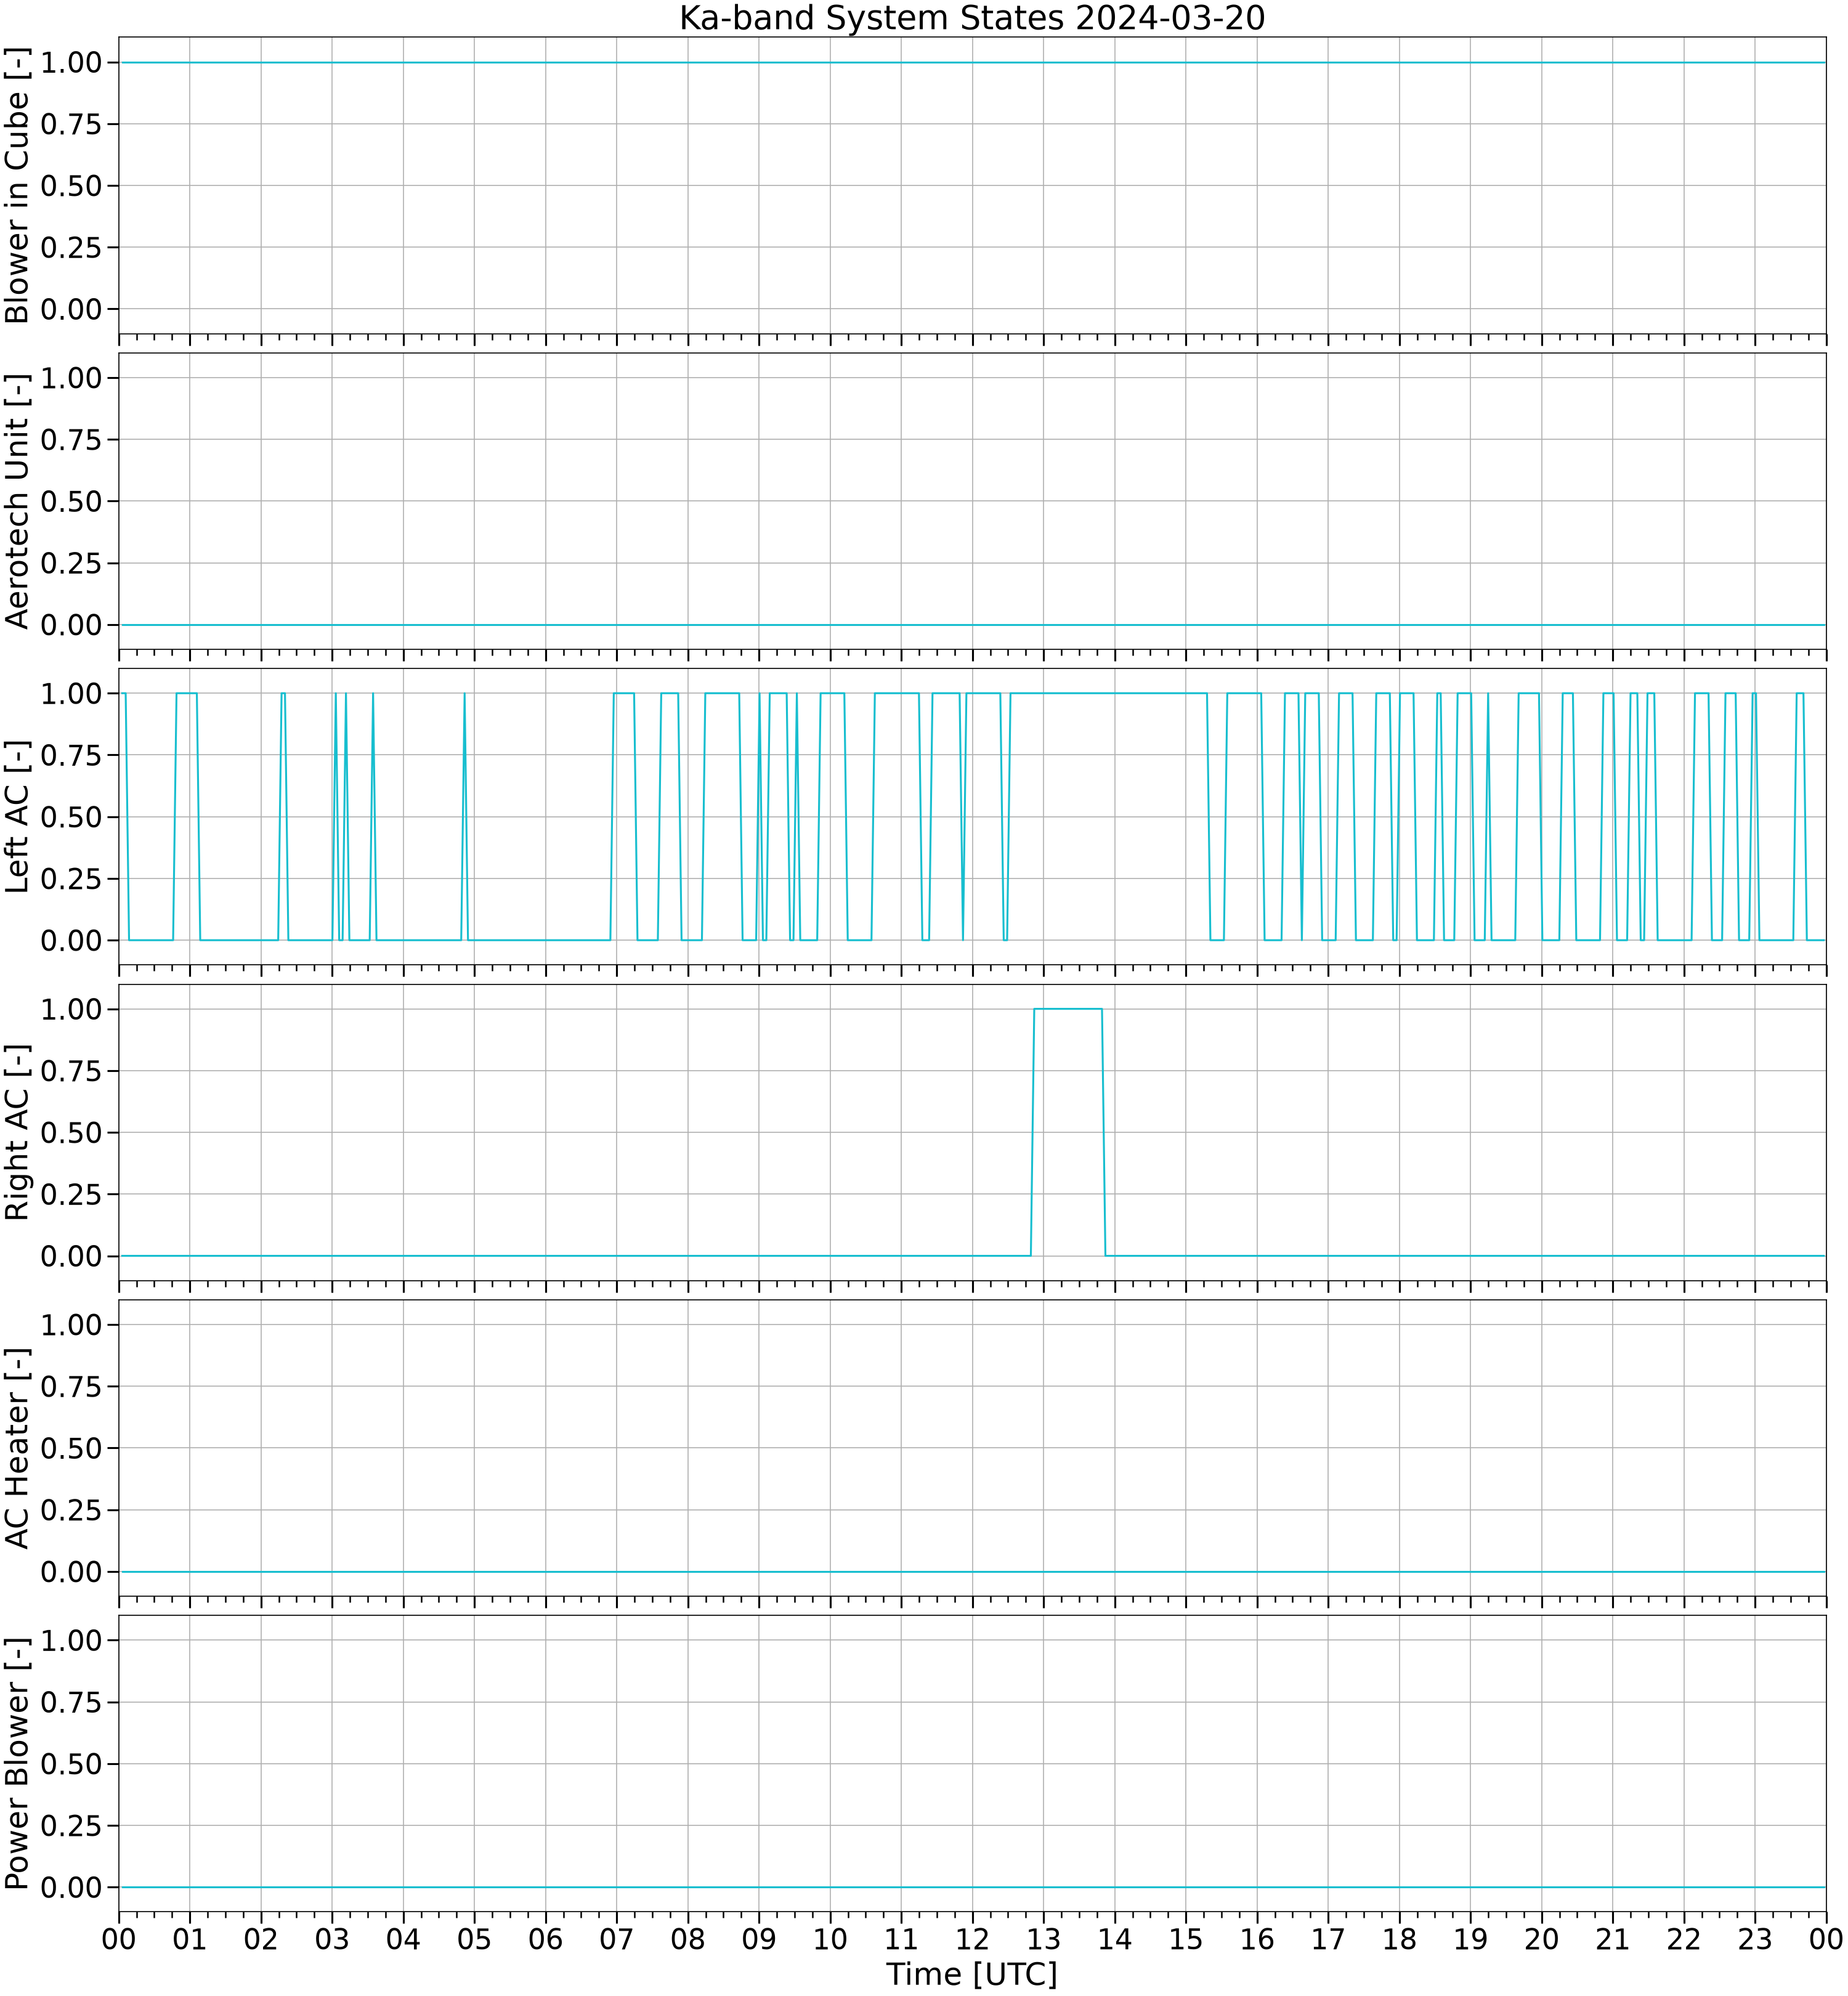1848x1996 pixels.
Task: Click the Aerotech Unit y-axis label
Action: click(18, 501)
